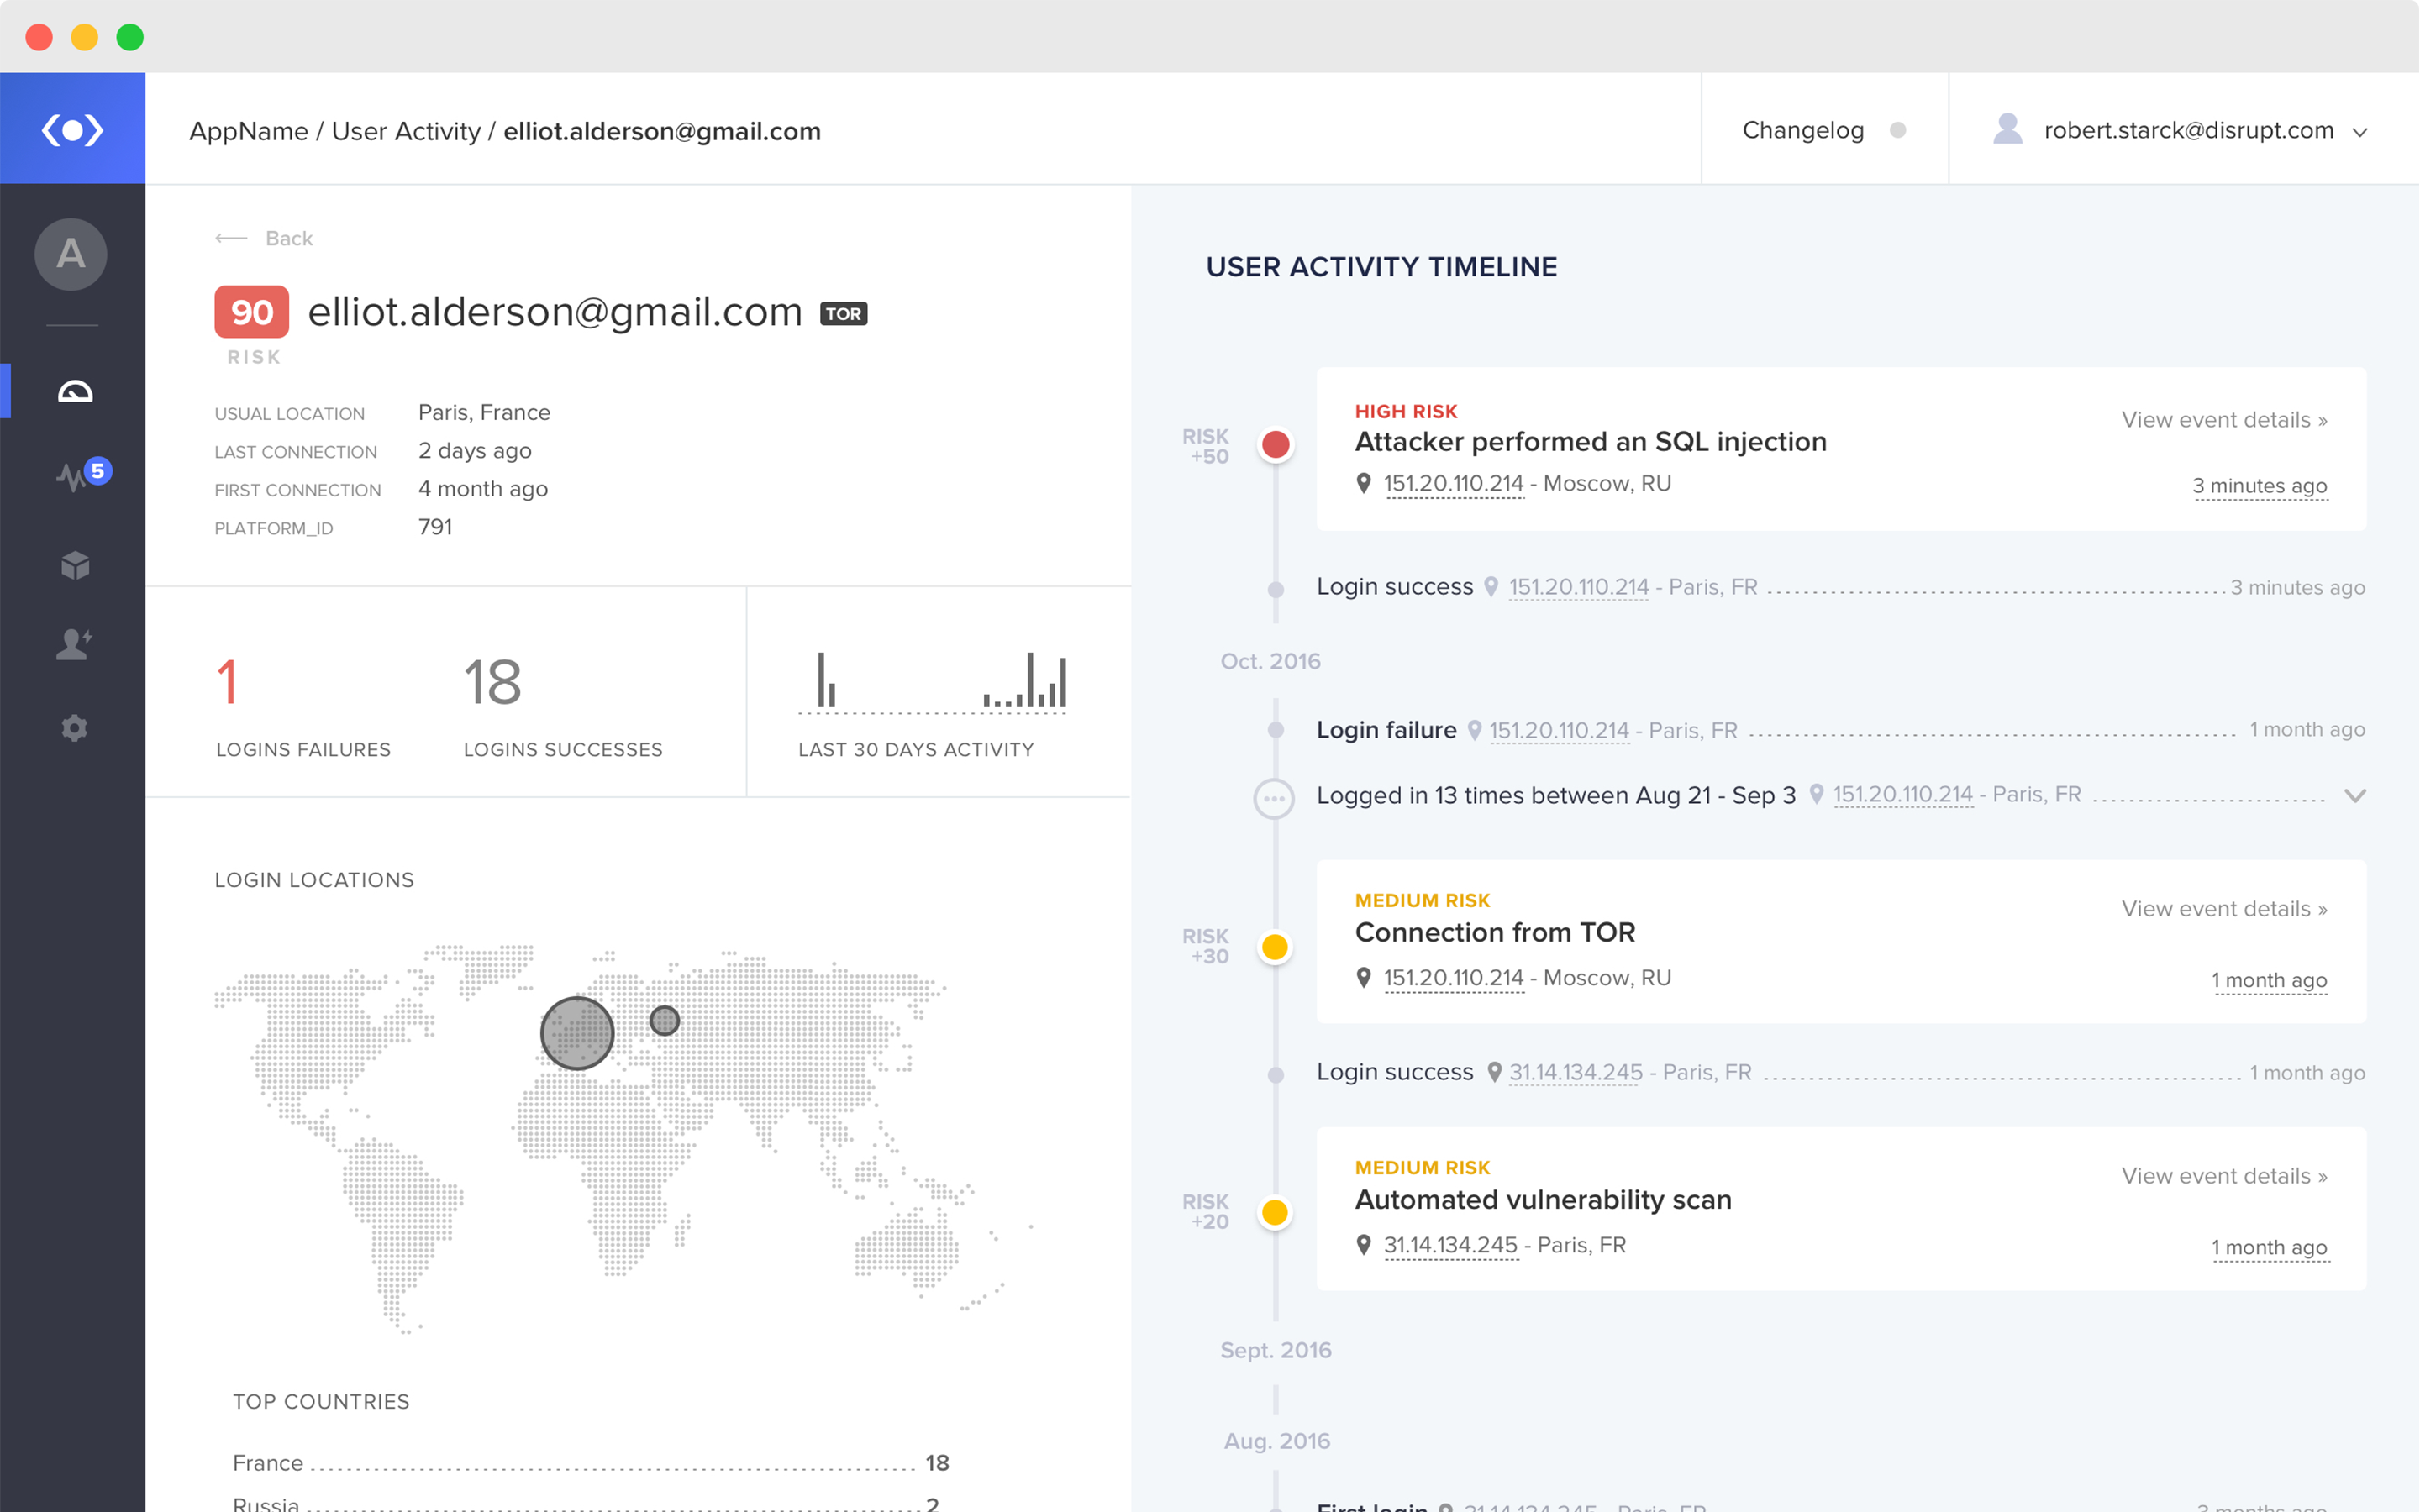This screenshot has width=2420, height=1512.
Task: Open the user sidebar icon
Action: pyautogui.click(x=74, y=645)
